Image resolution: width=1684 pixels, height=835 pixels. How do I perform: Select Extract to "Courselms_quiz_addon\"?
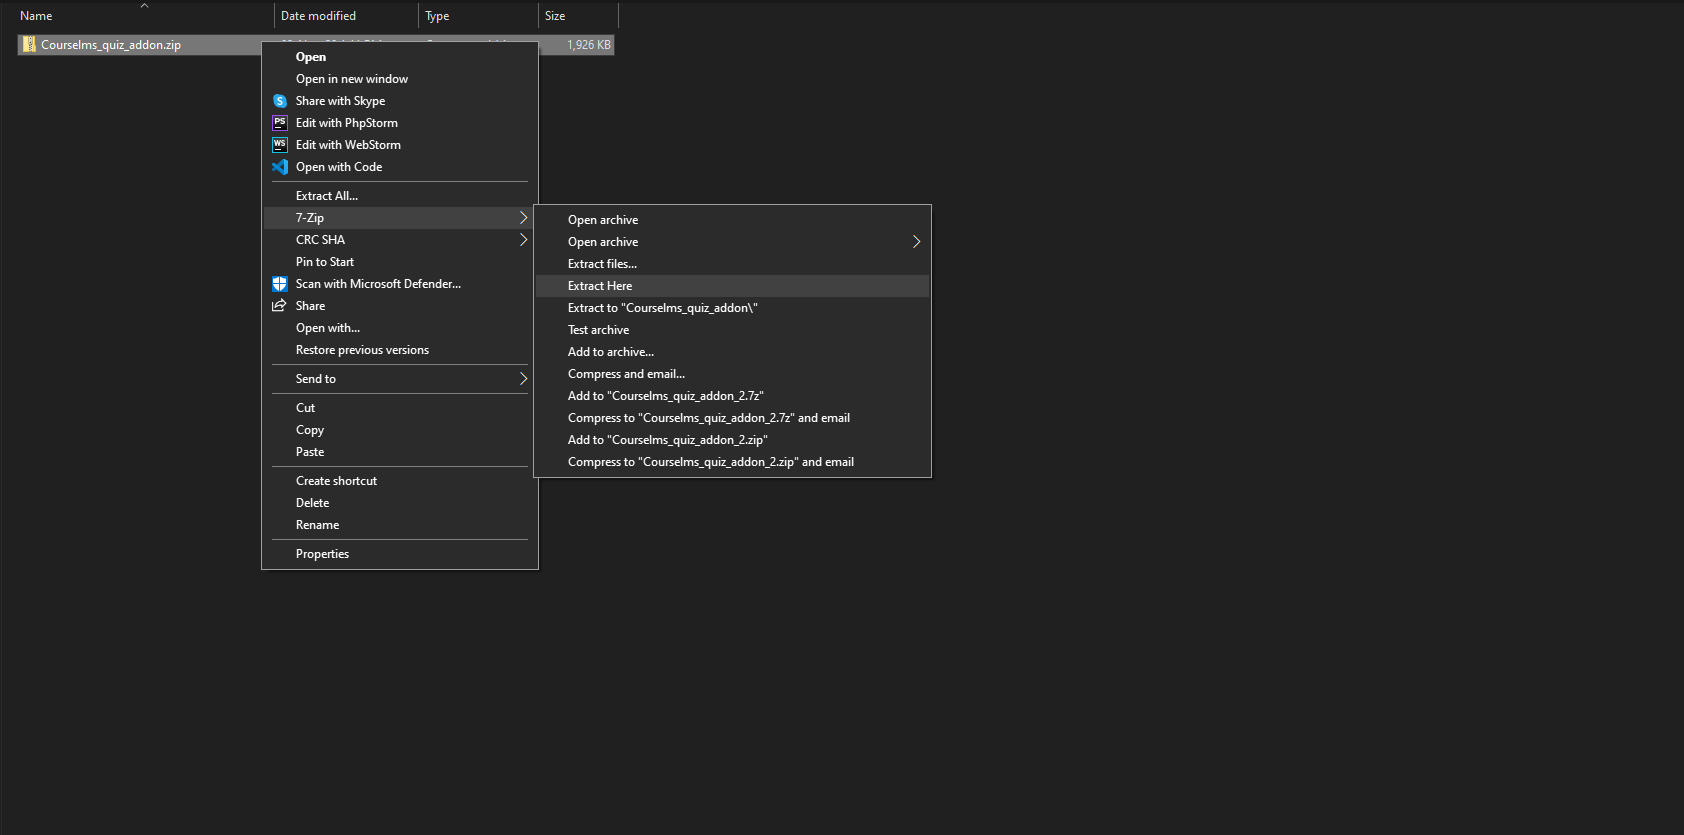[x=733, y=308]
